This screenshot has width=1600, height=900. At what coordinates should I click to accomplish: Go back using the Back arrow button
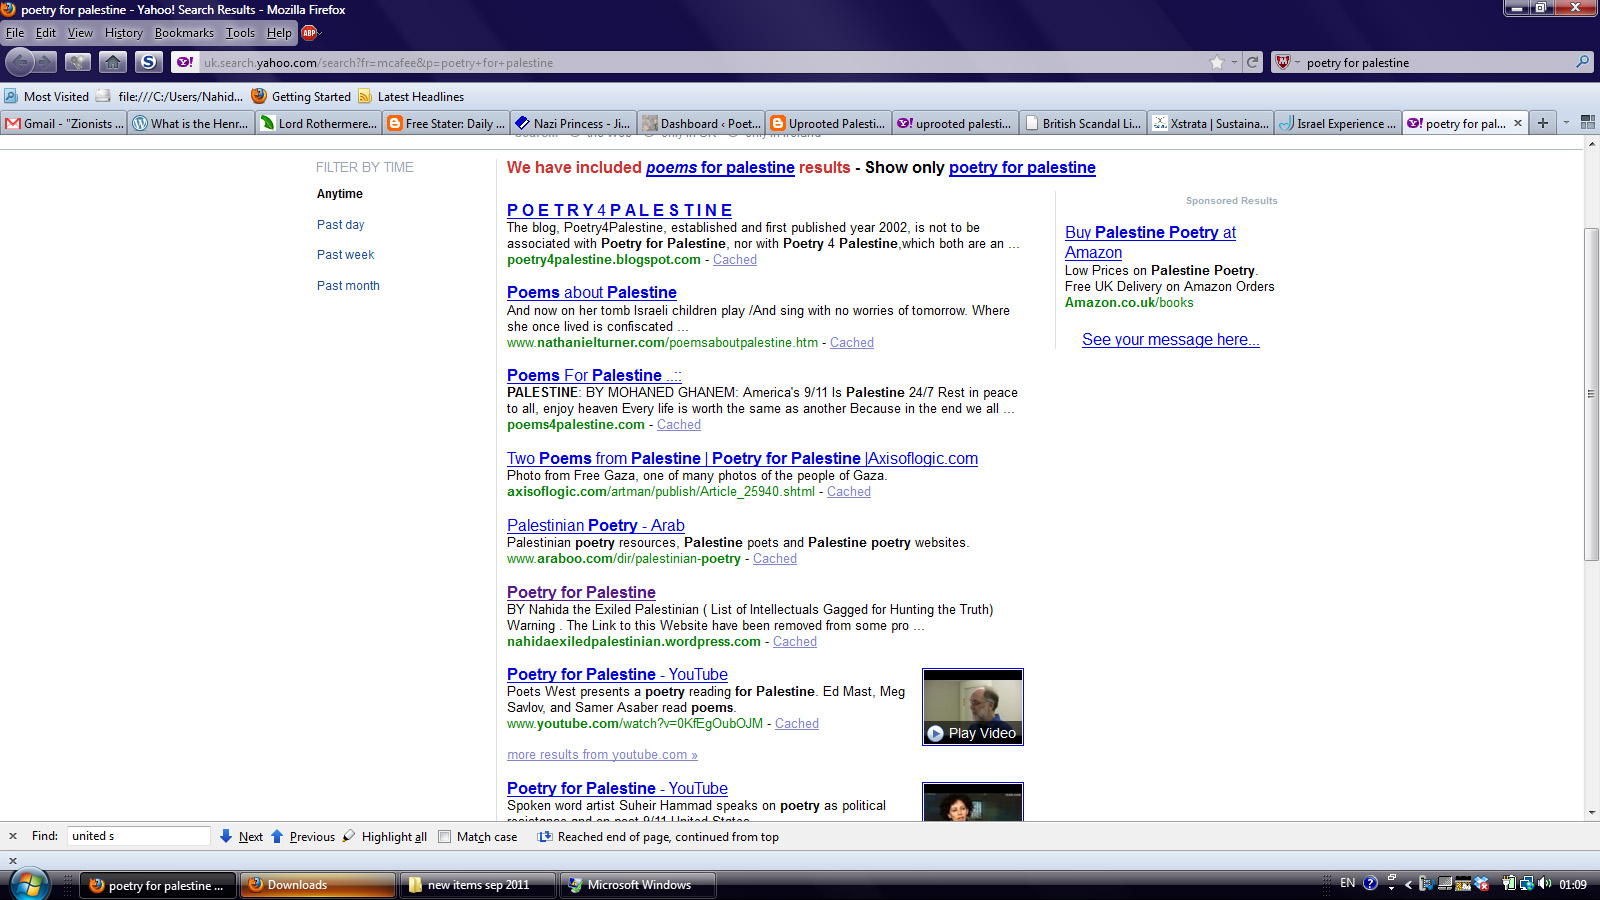pos(20,62)
